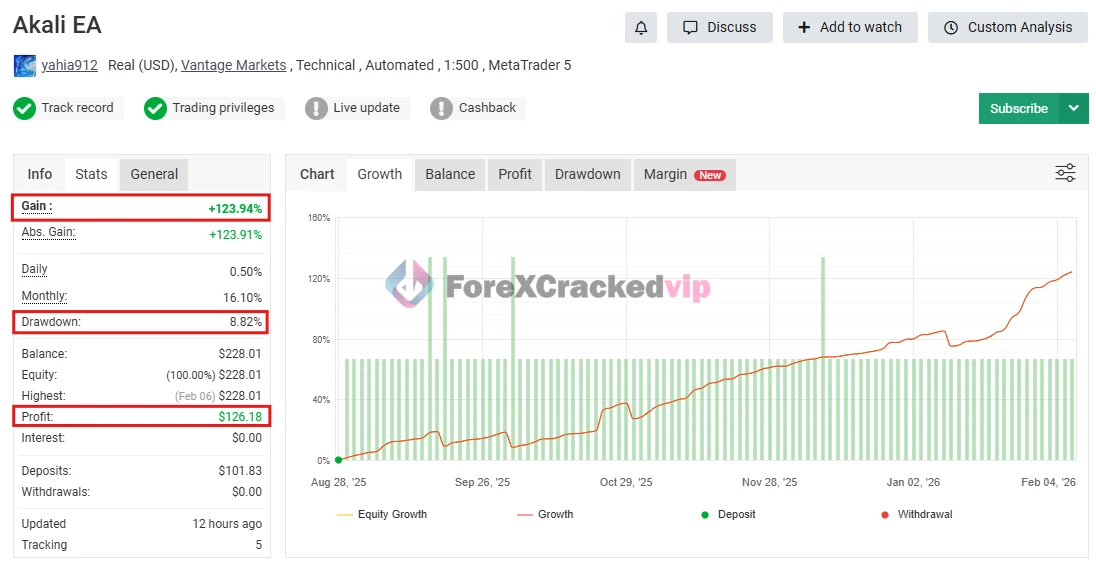Open the chart settings sliders icon
This screenshot has width=1096, height=570.
[x=1065, y=173]
